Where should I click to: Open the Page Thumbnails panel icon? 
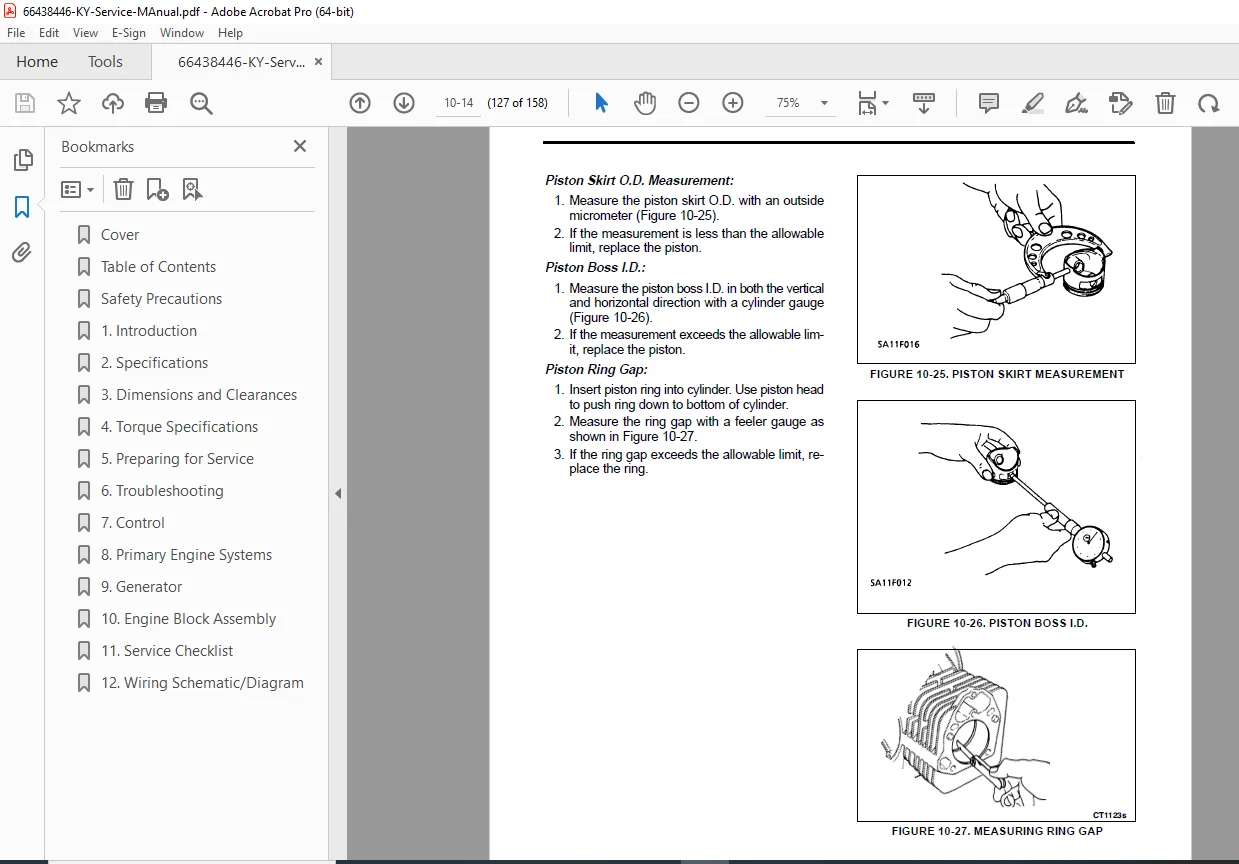tap(22, 160)
